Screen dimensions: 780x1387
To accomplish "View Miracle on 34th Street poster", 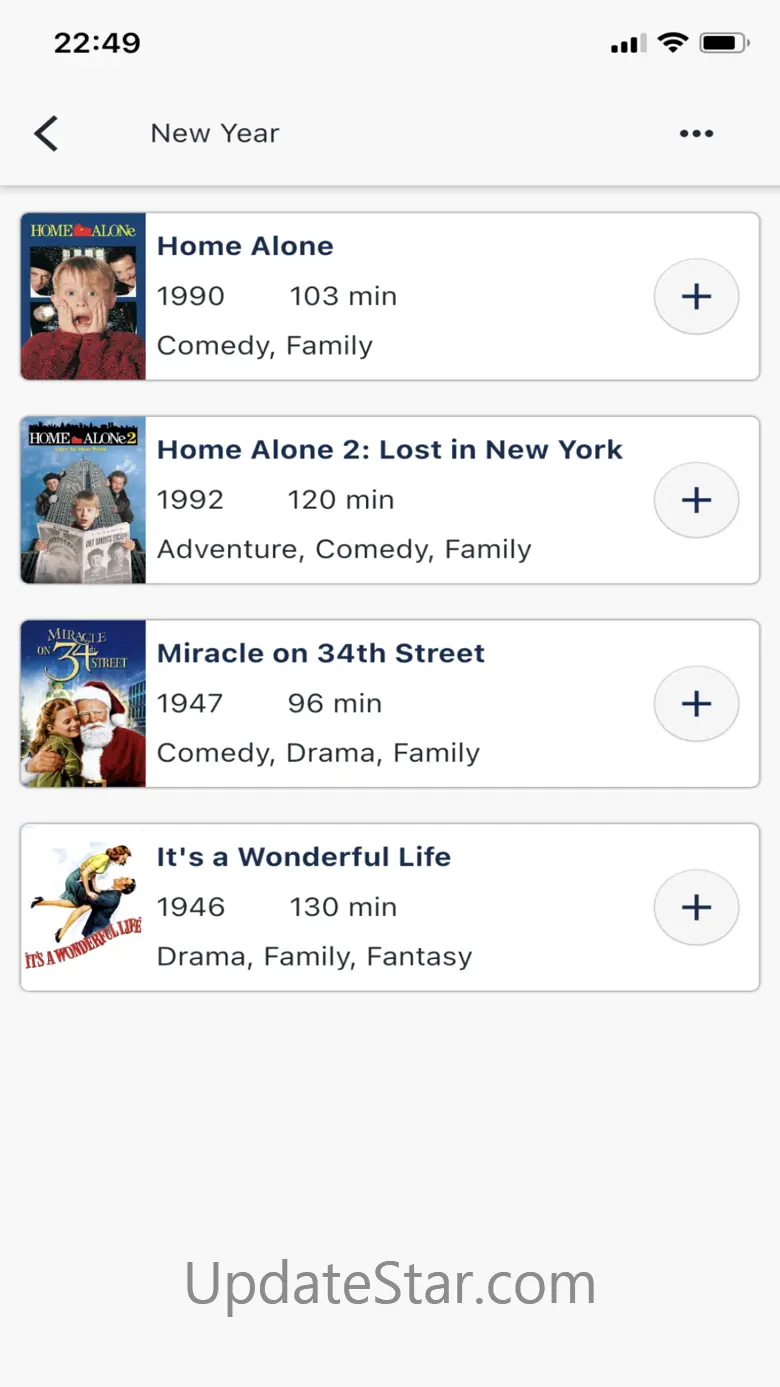I will click(x=83, y=704).
